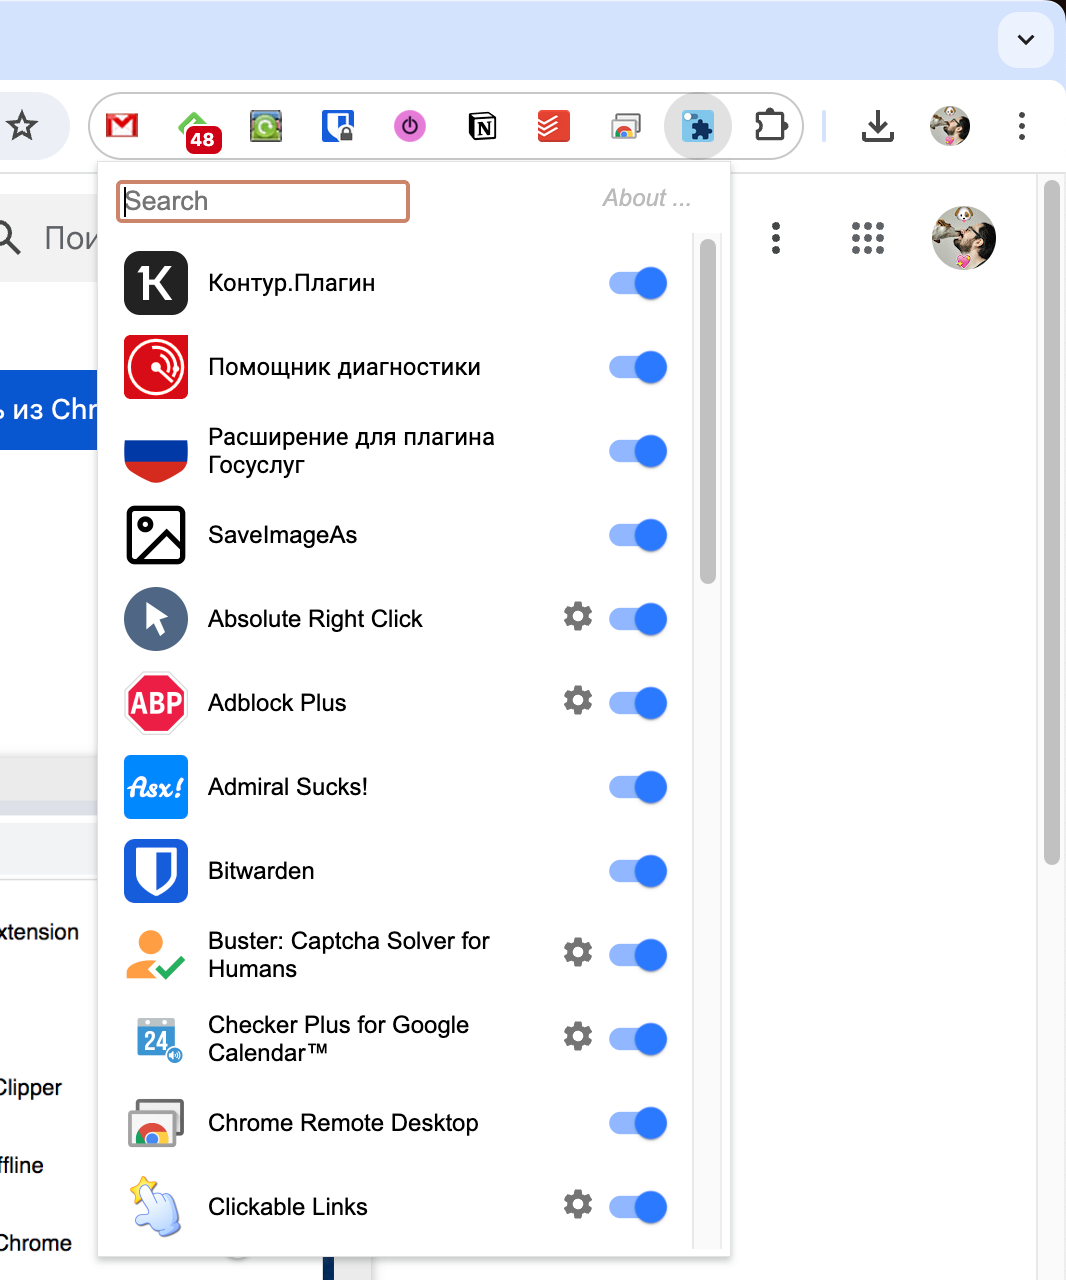
Task: Open the Chrome downloads icon
Action: pyautogui.click(x=878, y=126)
